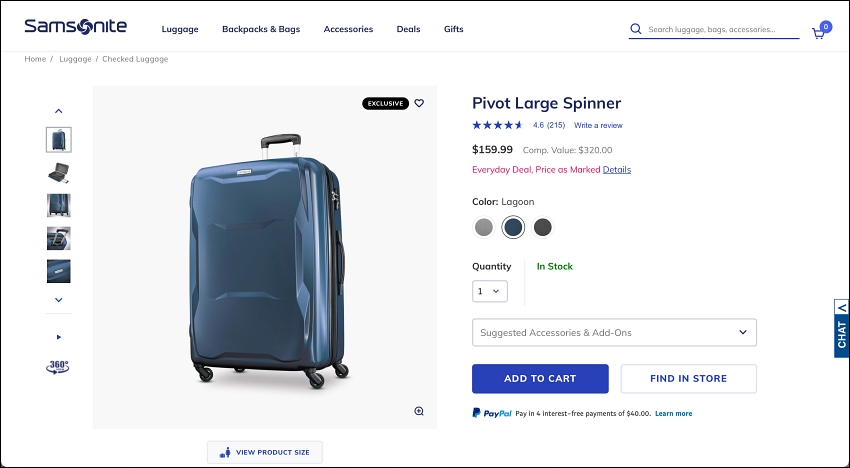
Task: Open the Backpacks & Bags menu
Action: 261,29
